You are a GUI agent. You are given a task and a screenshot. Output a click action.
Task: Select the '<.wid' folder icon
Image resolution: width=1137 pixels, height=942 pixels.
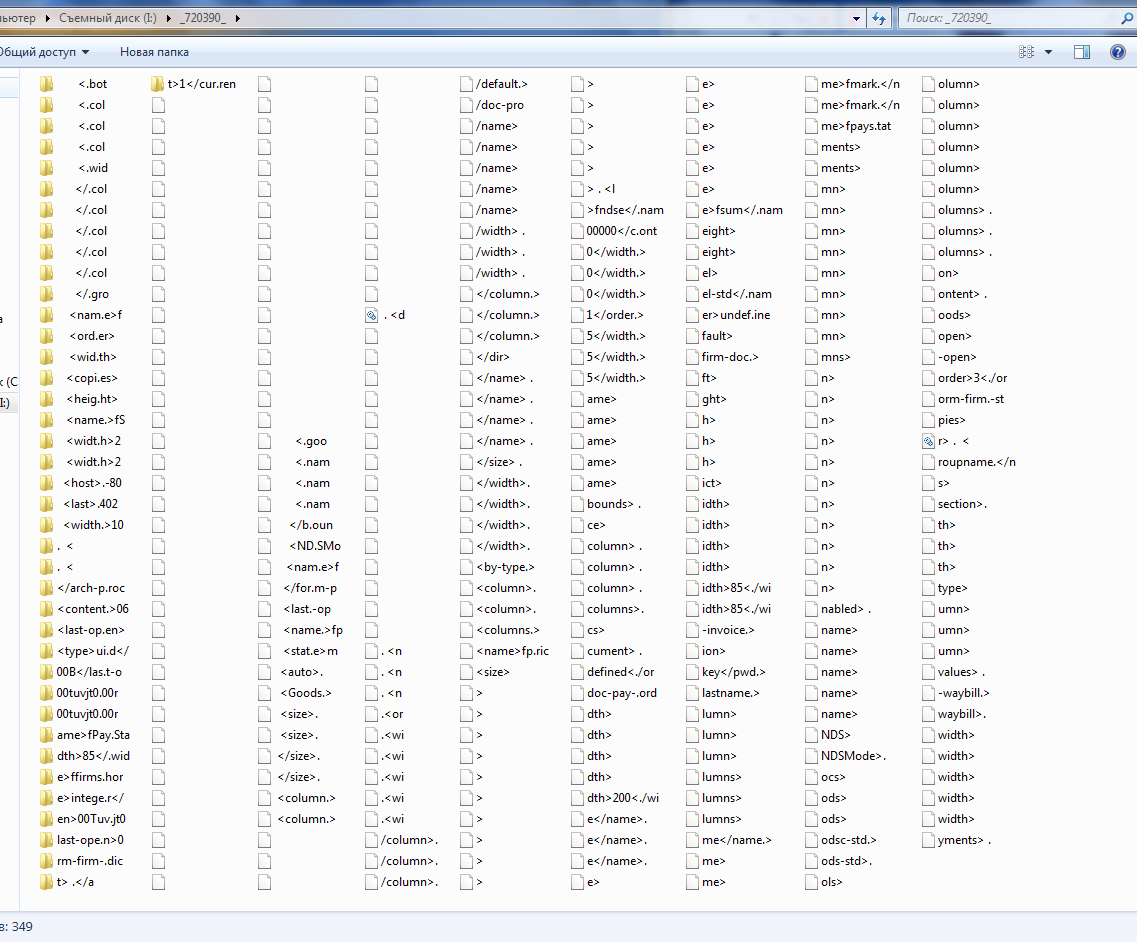pyautogui.click(x=46, y=168)
